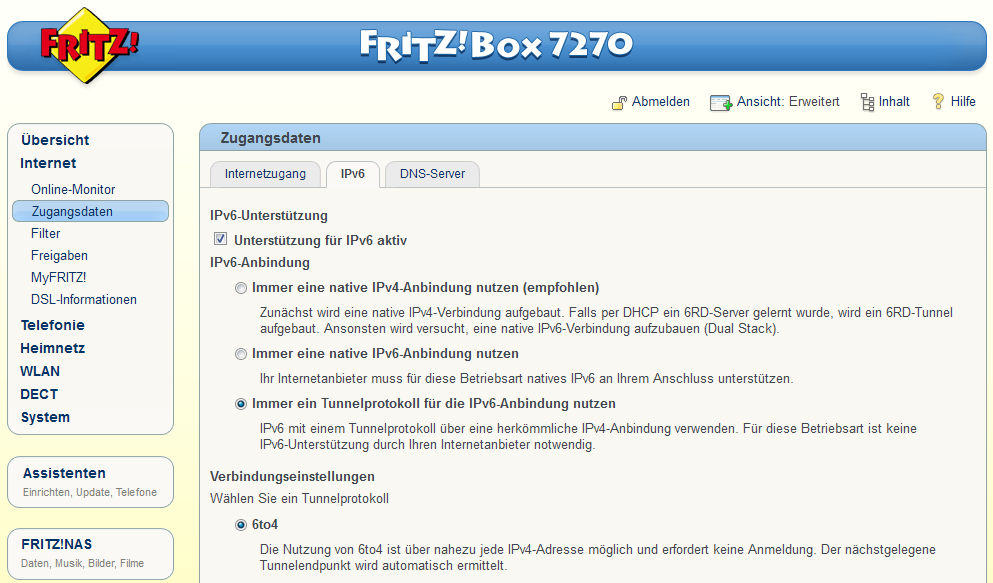Click description starting 'IPv6 mit einem Tunnelprotokoll'
The image size is (993, 583).
588,437
